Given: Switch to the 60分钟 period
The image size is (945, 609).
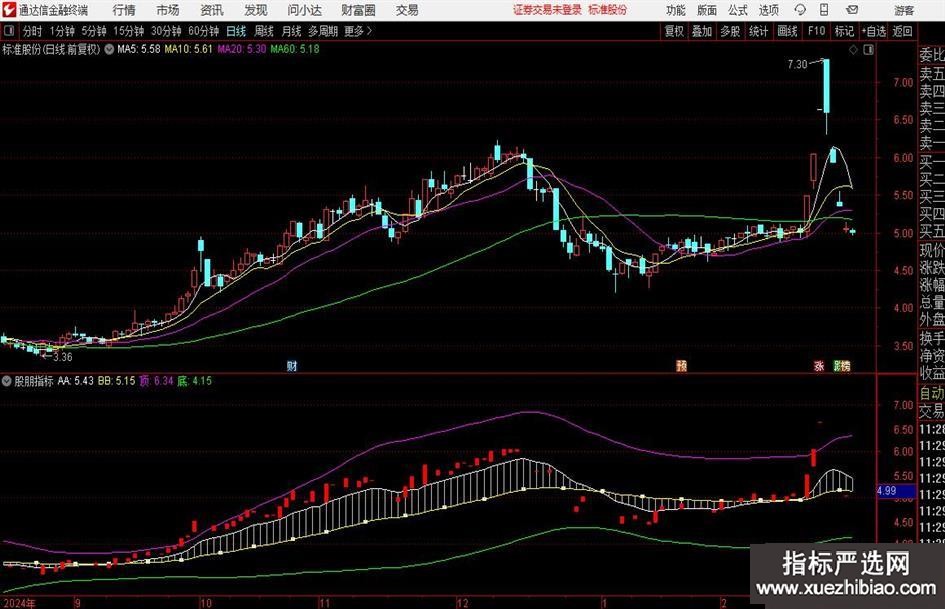Looking at the screenshot, I should (203, 31).
